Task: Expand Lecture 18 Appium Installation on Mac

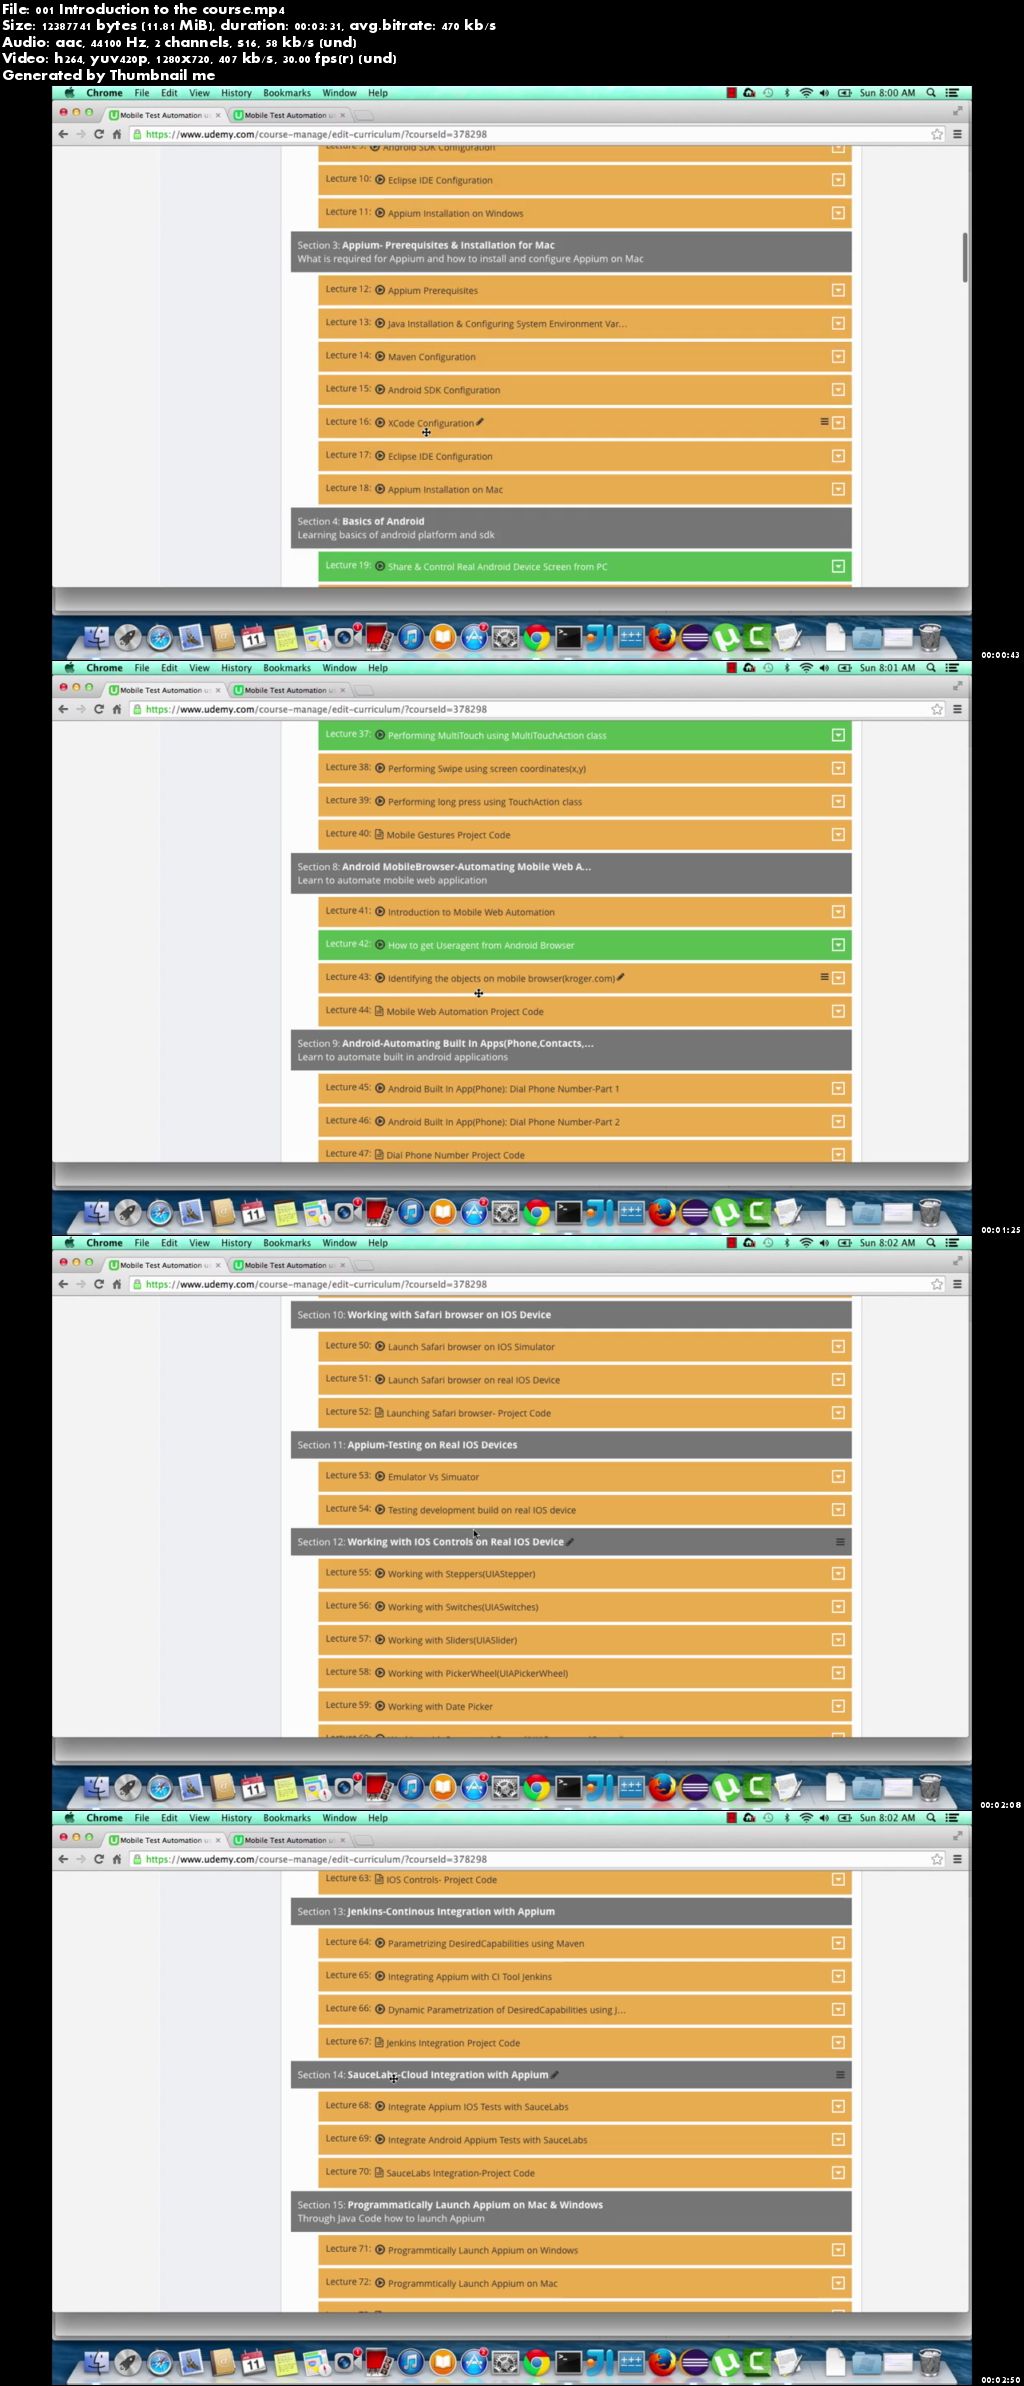Action: (x=838, y=489)
